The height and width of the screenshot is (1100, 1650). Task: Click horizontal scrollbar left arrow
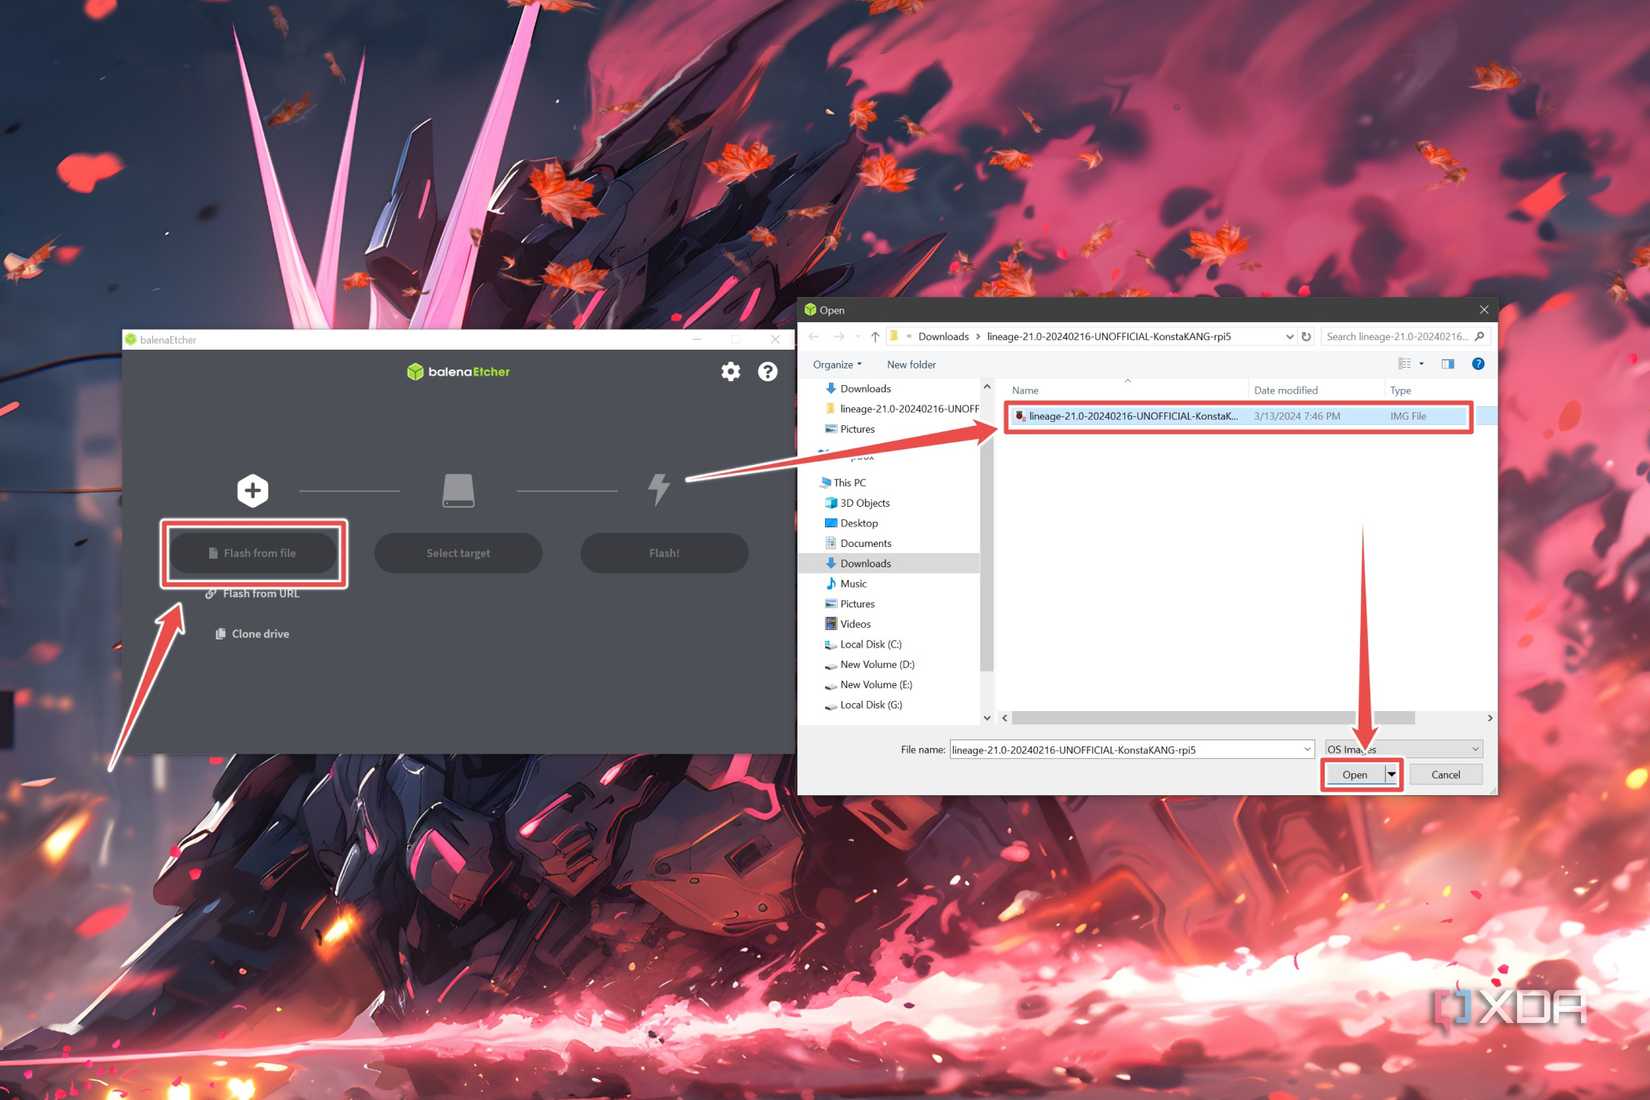click(x=1005, y=718)
